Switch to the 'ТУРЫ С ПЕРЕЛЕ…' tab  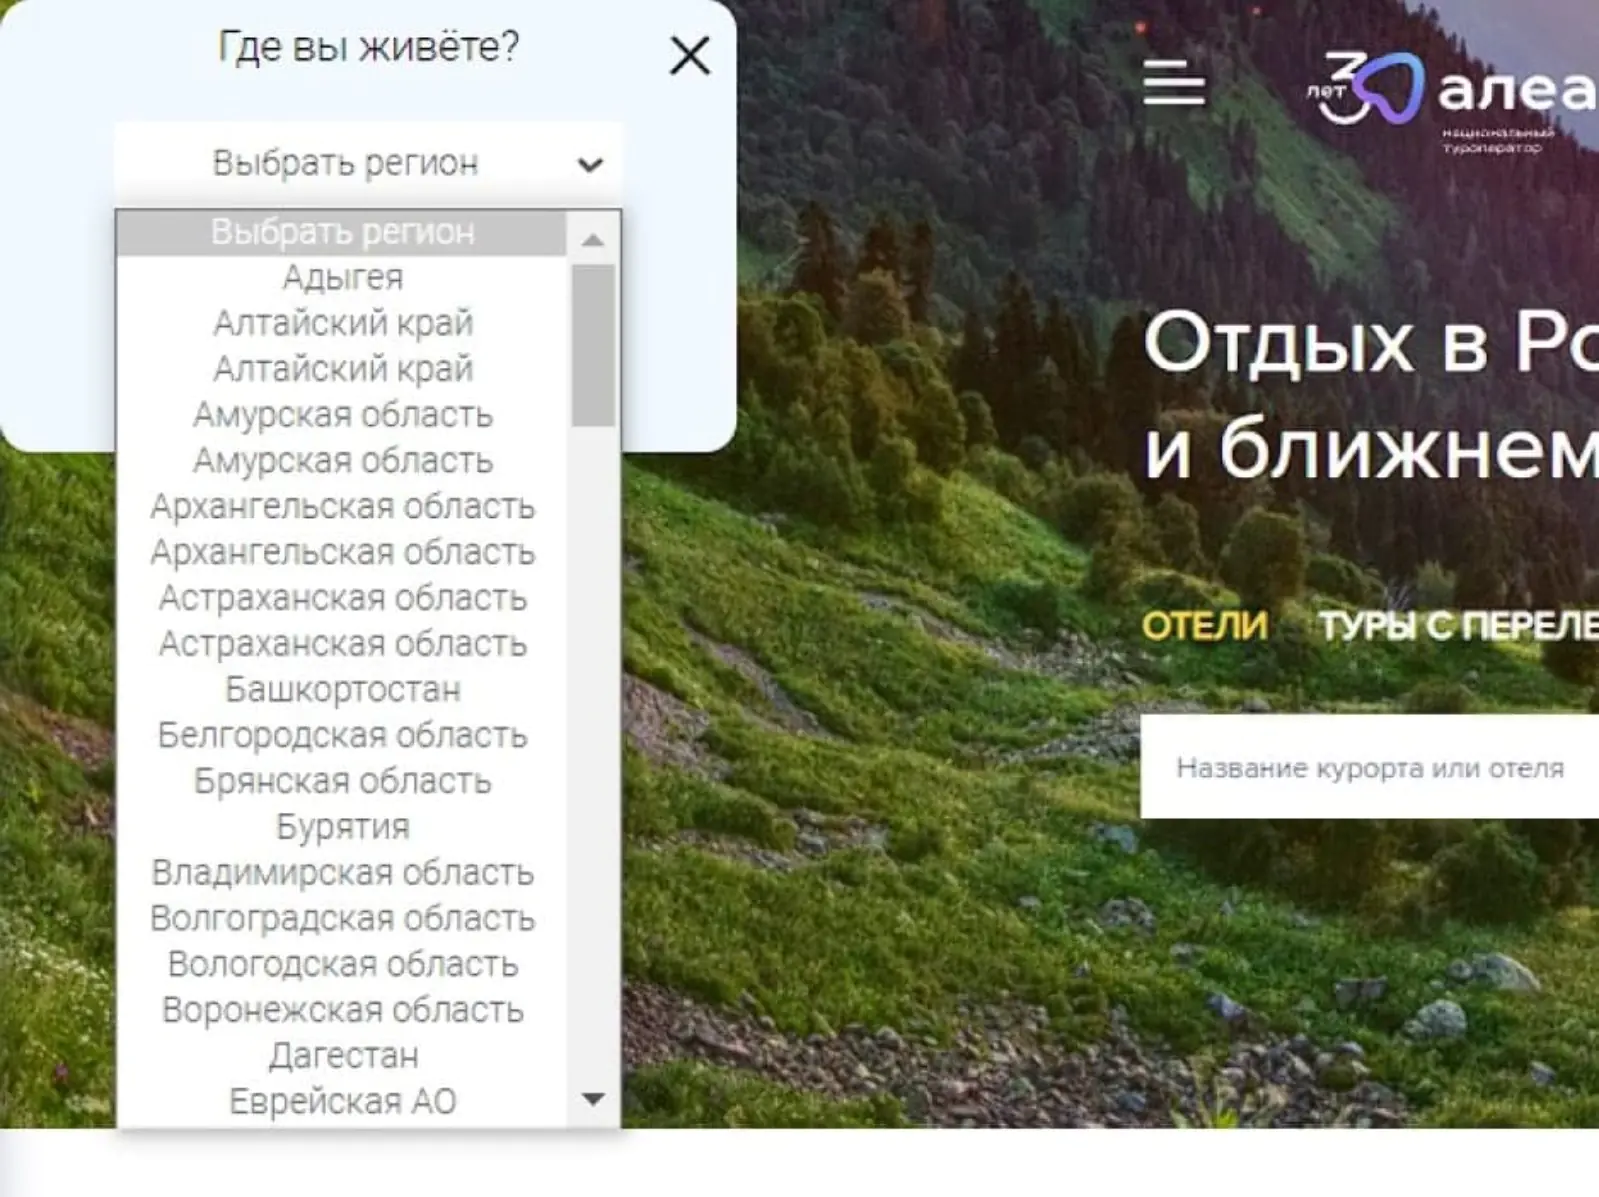[1458, 626]
